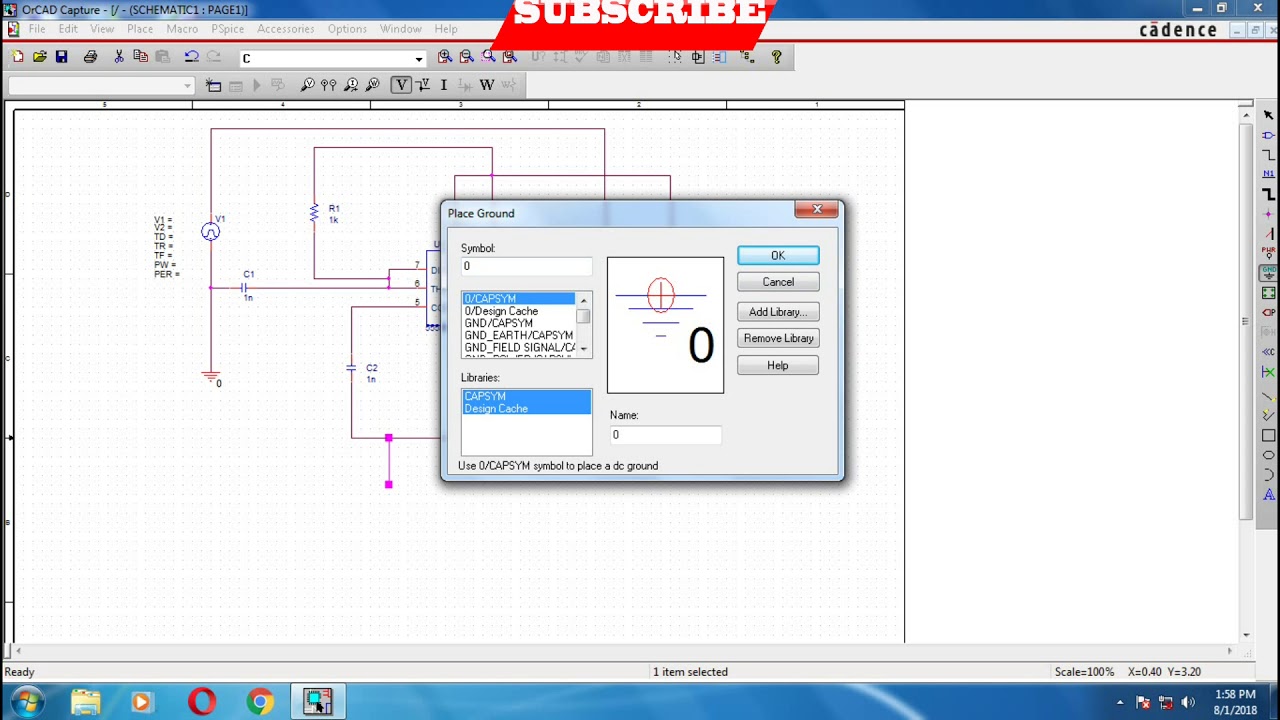Open the File menu

[36, 29]
